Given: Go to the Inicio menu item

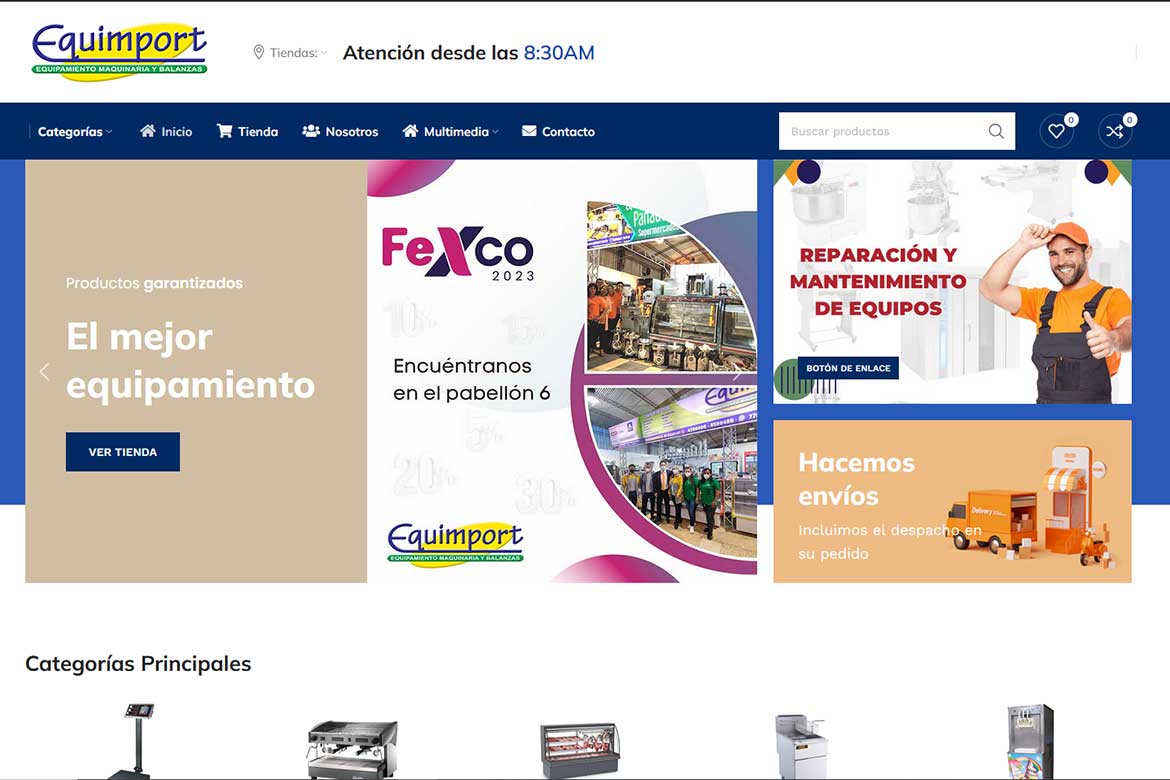Looking at the screenshot, I should tap(177, 131).
